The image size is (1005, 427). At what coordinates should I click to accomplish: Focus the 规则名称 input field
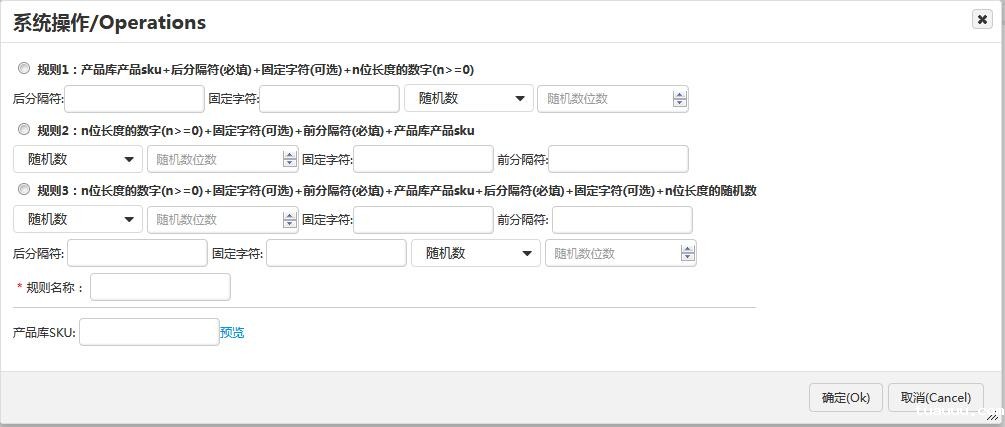pyautogui.click(x=160, y=287)
